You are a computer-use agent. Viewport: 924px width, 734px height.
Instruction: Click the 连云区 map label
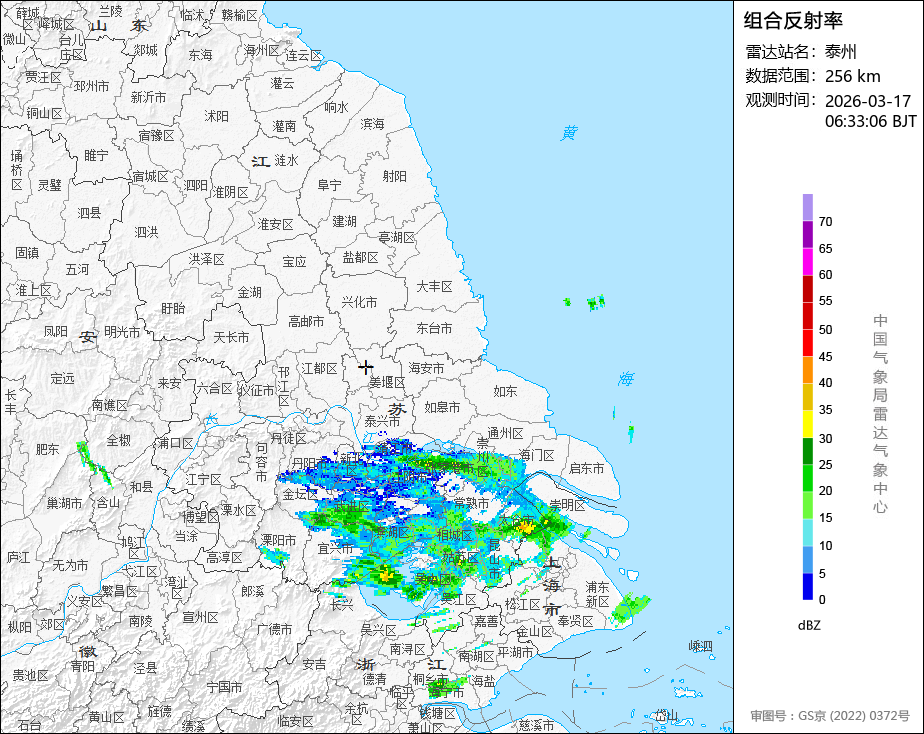304,56
